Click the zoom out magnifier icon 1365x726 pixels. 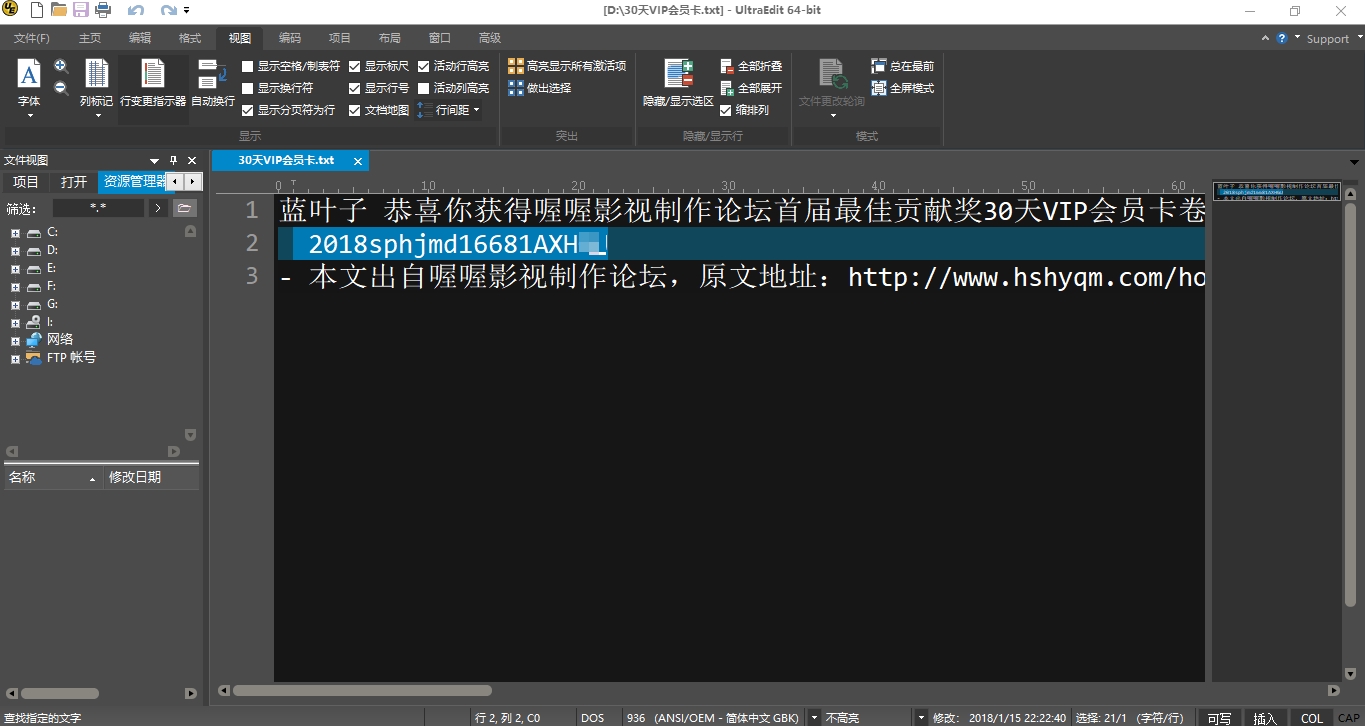(61, 87)
